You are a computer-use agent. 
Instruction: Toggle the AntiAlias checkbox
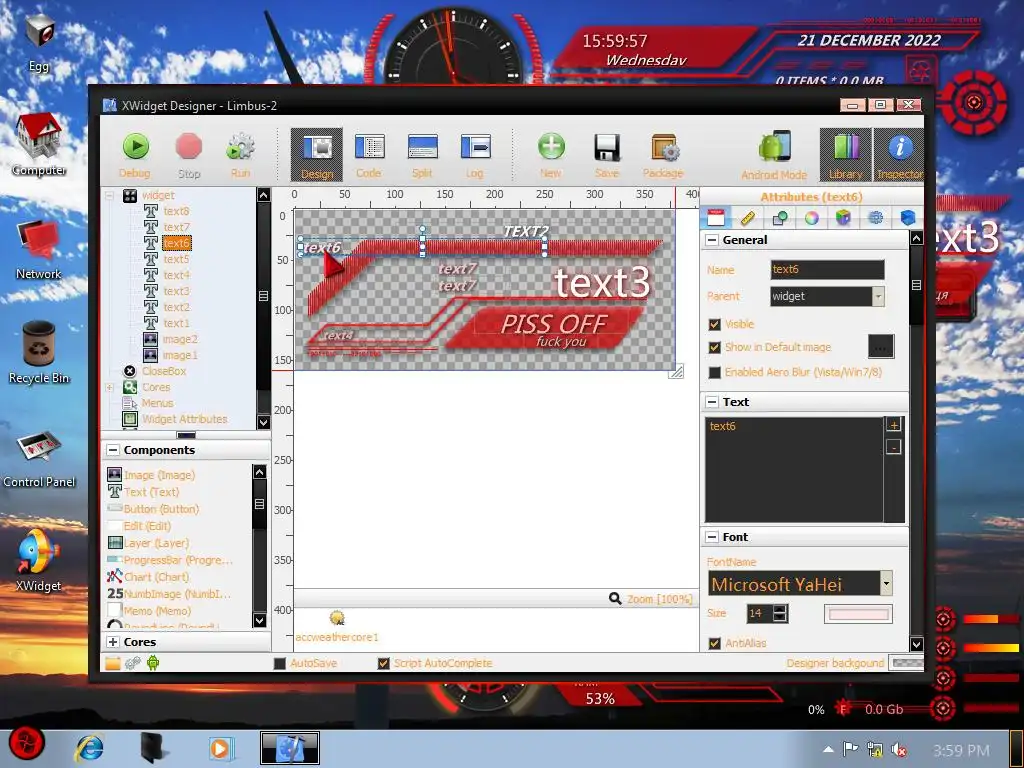pos(714,643)
